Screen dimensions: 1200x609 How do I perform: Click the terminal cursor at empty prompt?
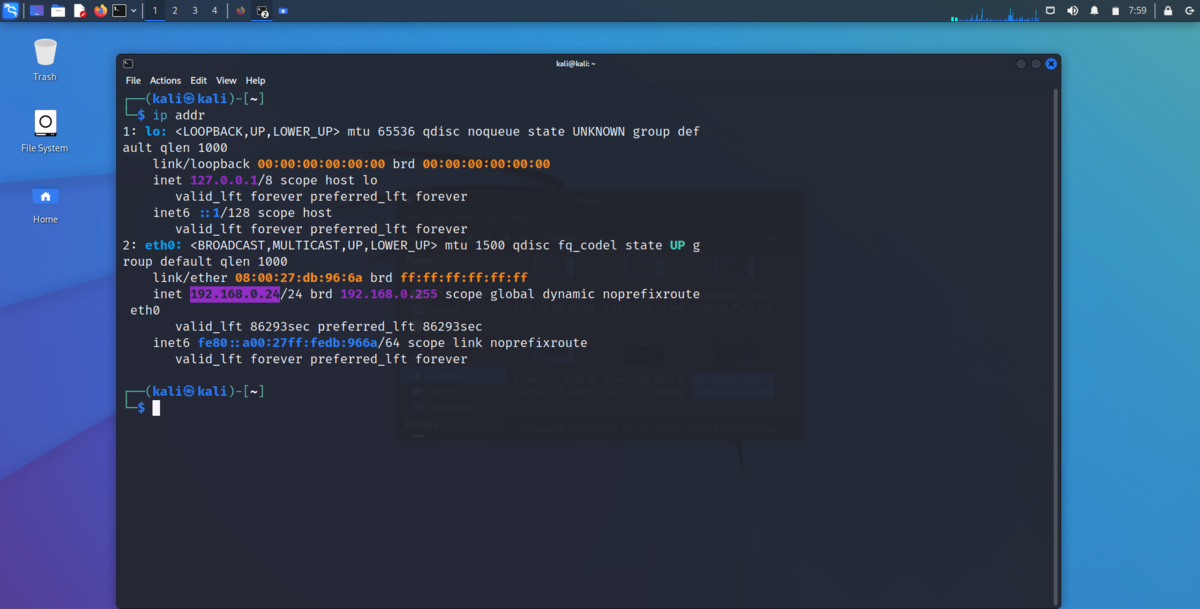[x=156, y=408]
